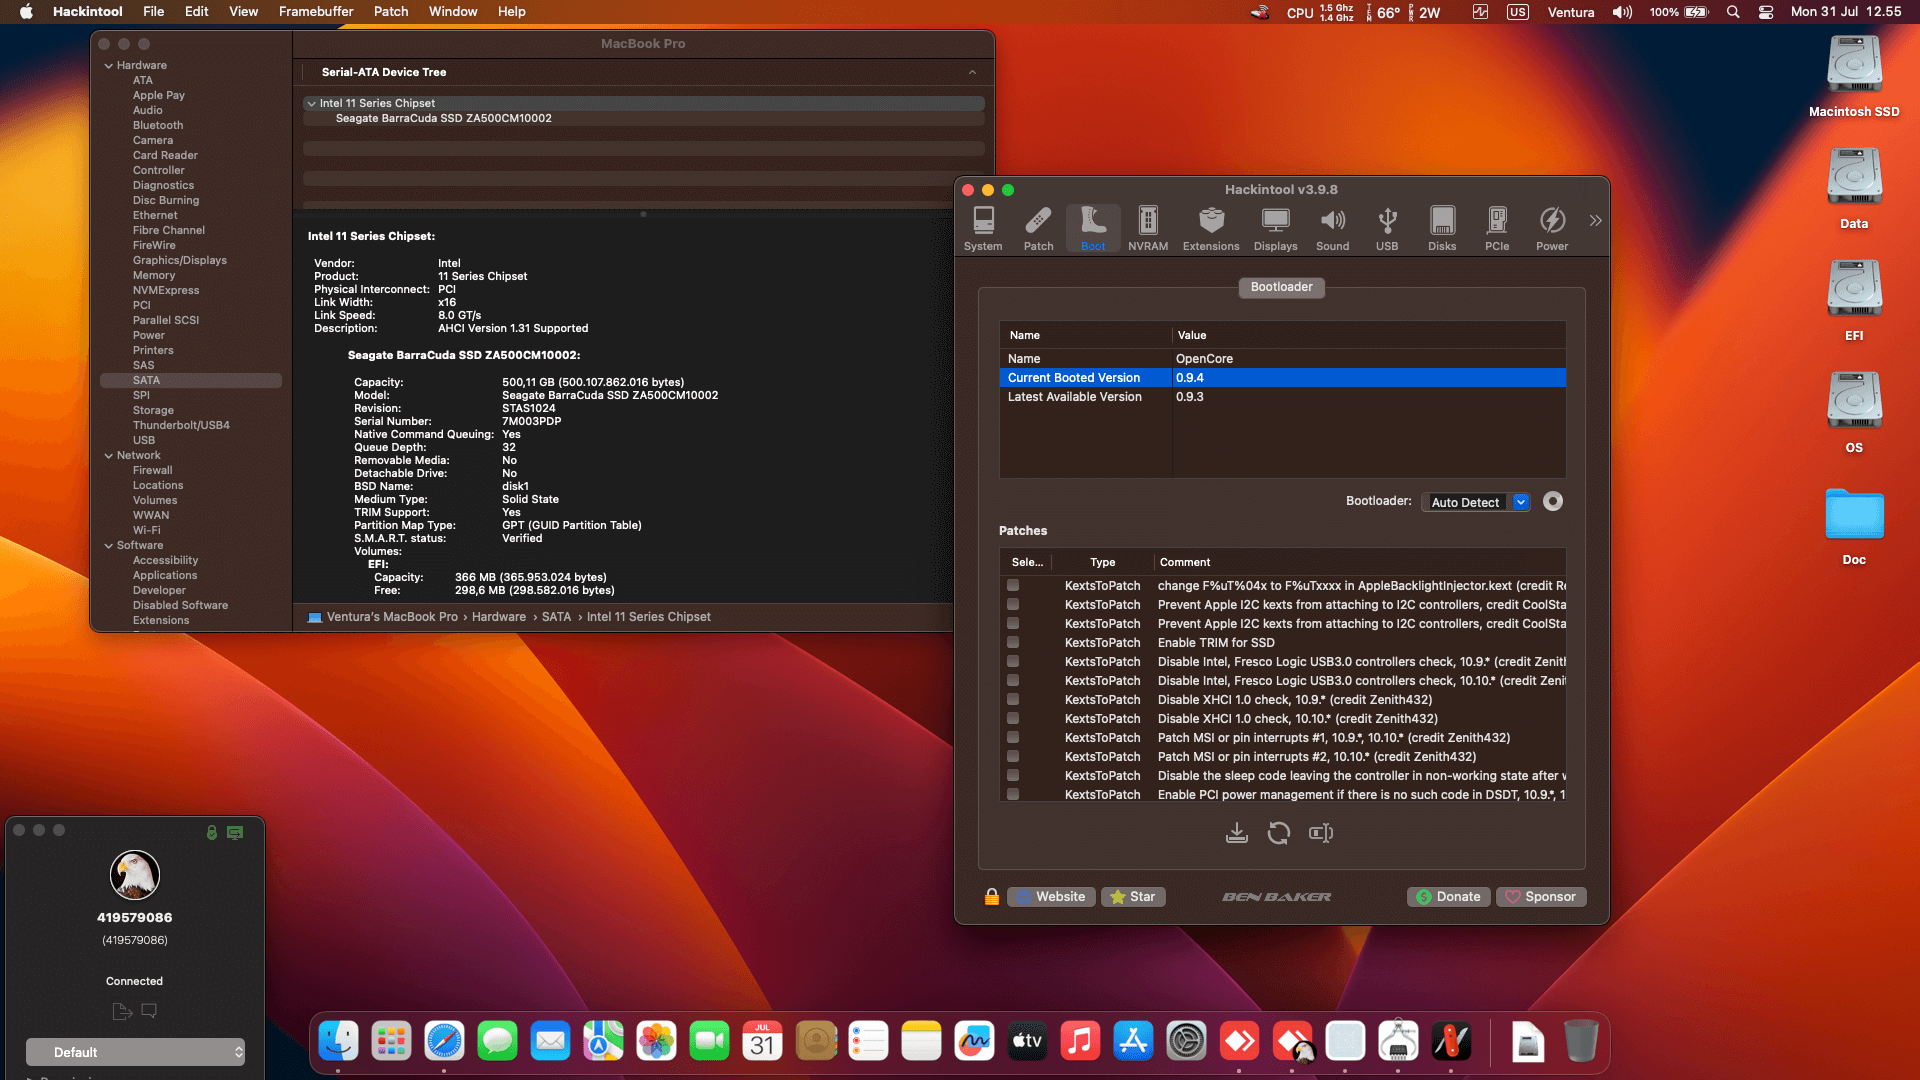The height and width of the screenshot is (1080, 1920).
Task: Collapse the Serial-ATA Device Tree header chevron
Action: 972,73
